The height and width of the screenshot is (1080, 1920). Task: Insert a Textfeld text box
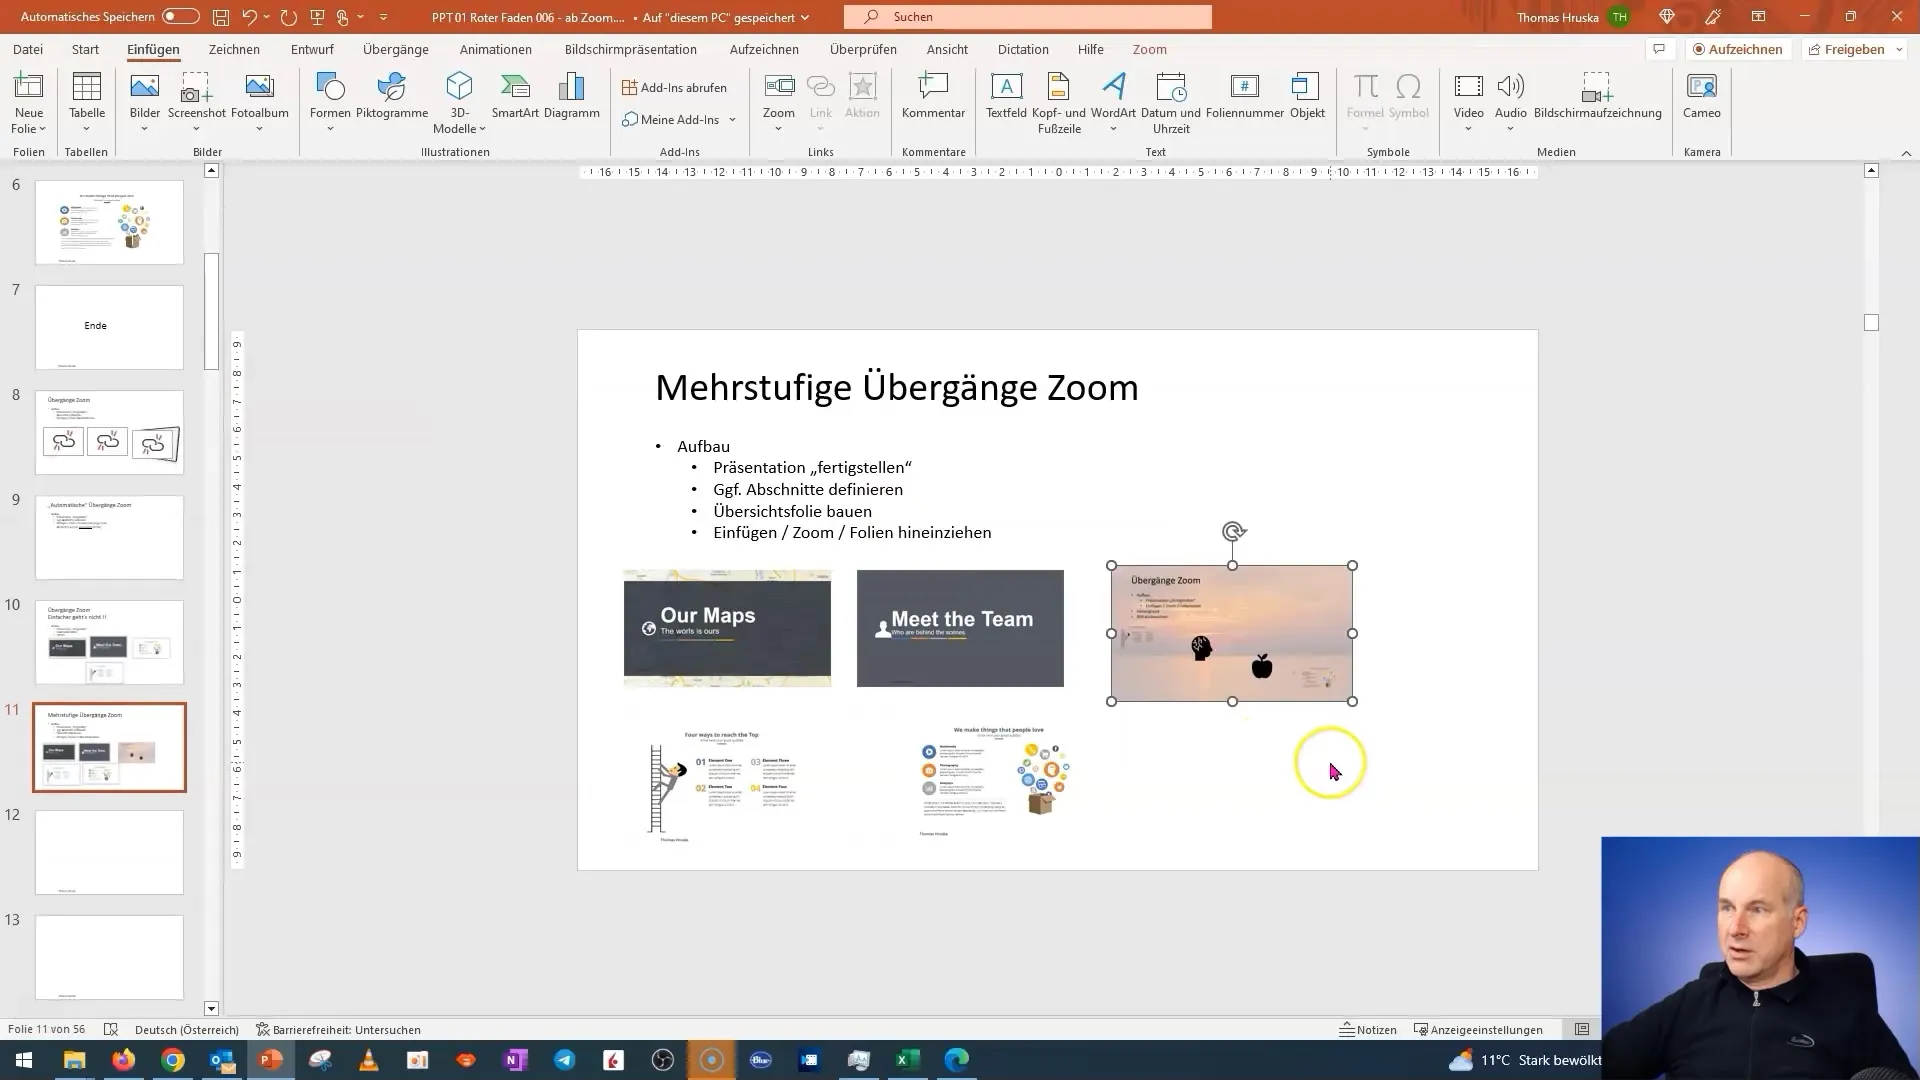click(1006, 96)
